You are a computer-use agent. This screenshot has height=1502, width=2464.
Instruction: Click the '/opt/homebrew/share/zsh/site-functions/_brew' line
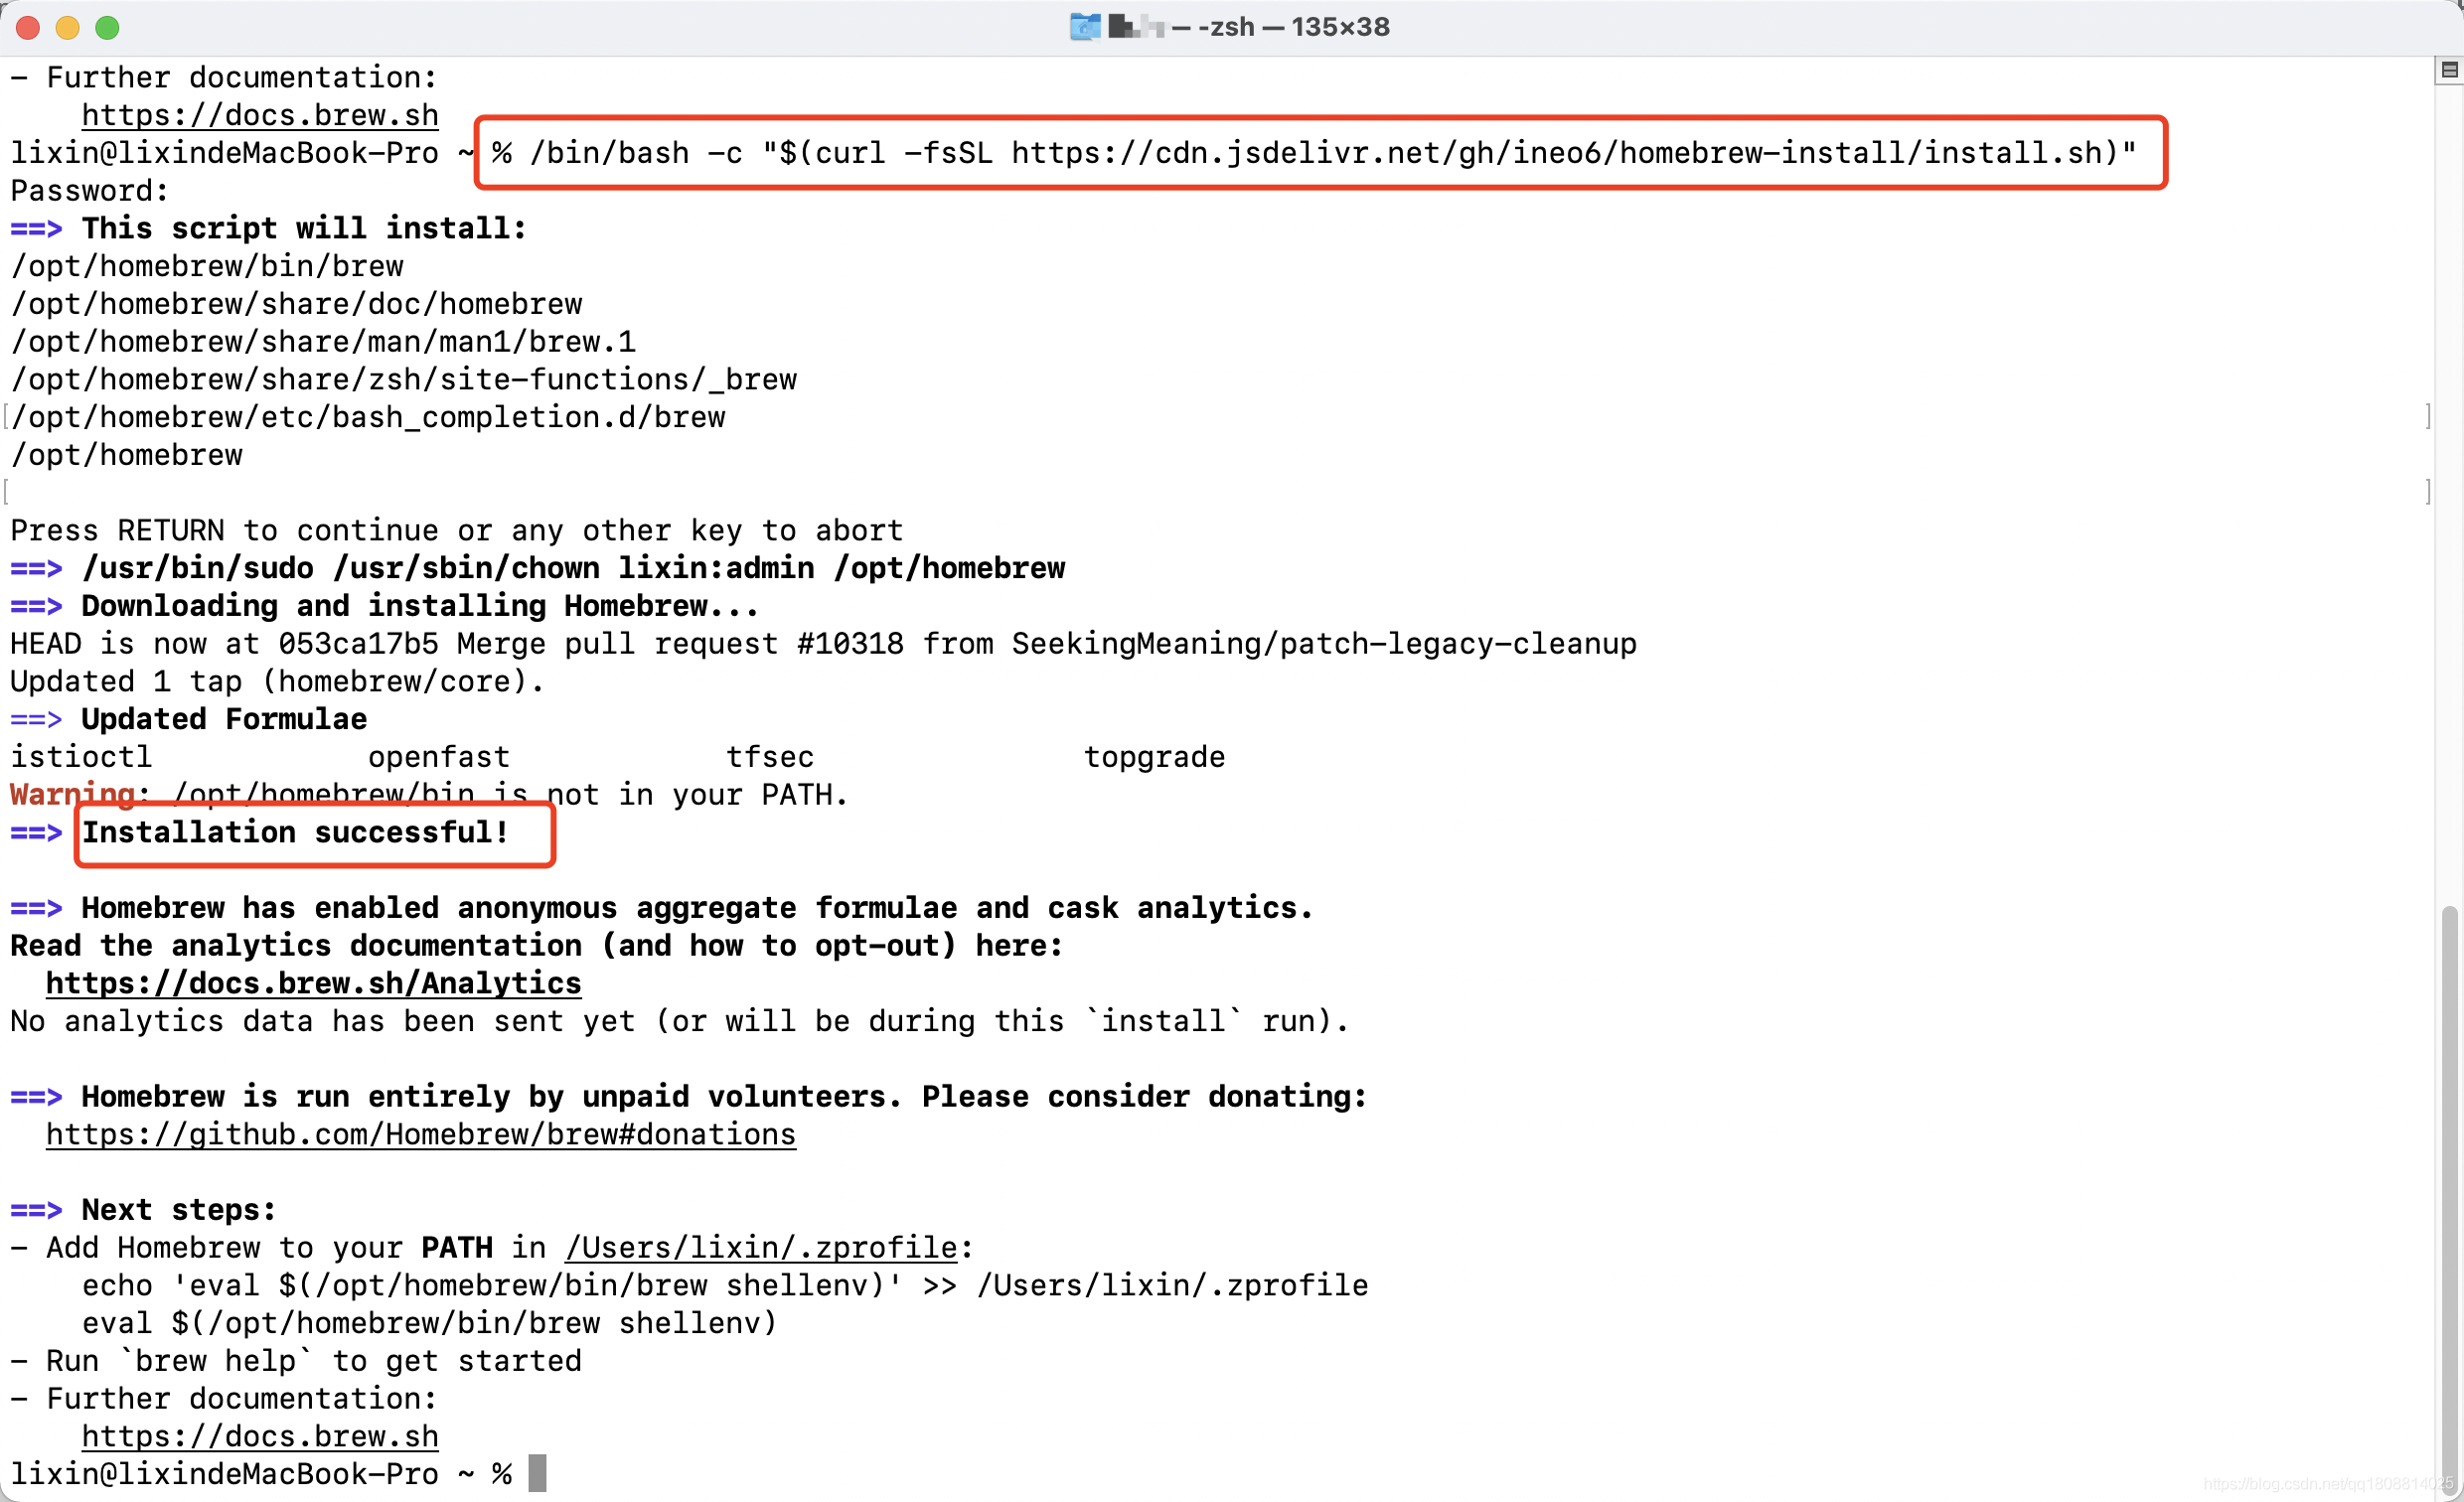[404, 380]
